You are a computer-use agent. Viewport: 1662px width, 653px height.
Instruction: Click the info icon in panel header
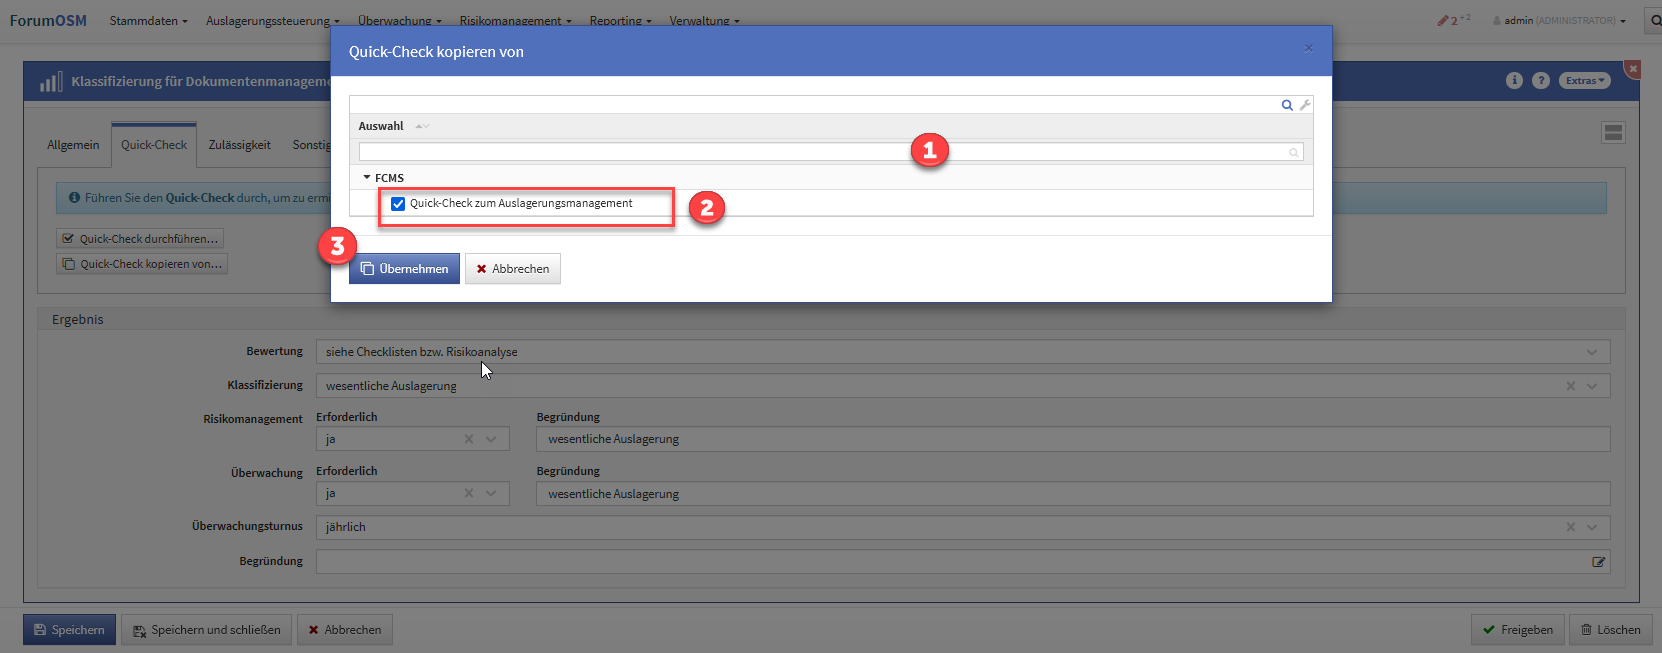[1514, 81]
